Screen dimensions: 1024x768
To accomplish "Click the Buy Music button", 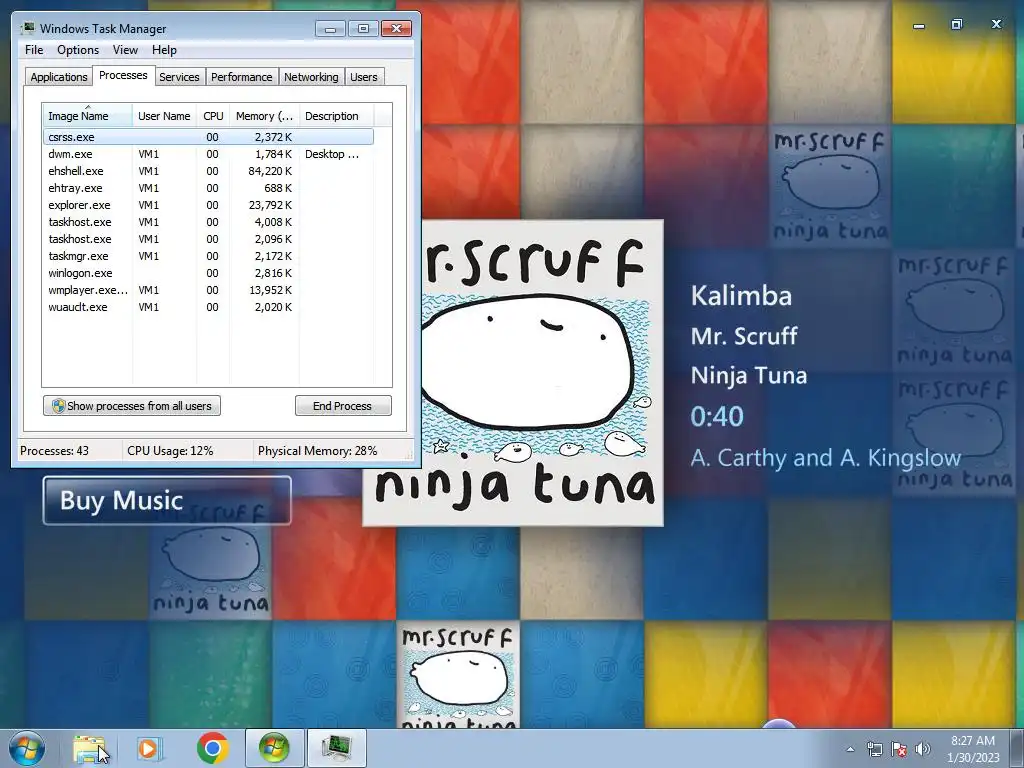I will pyautogui.click(x=167, y=500).
